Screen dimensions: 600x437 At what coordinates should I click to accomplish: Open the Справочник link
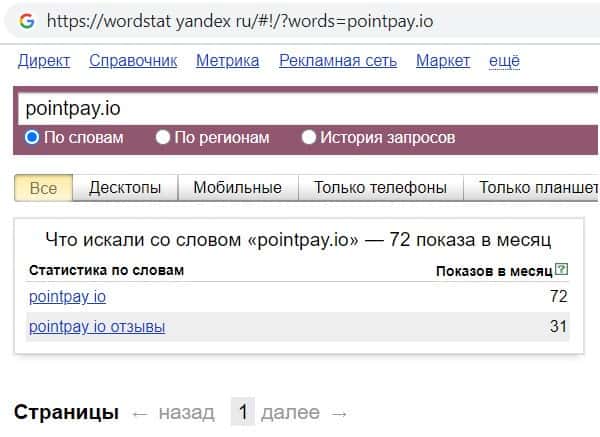[133, 61]
